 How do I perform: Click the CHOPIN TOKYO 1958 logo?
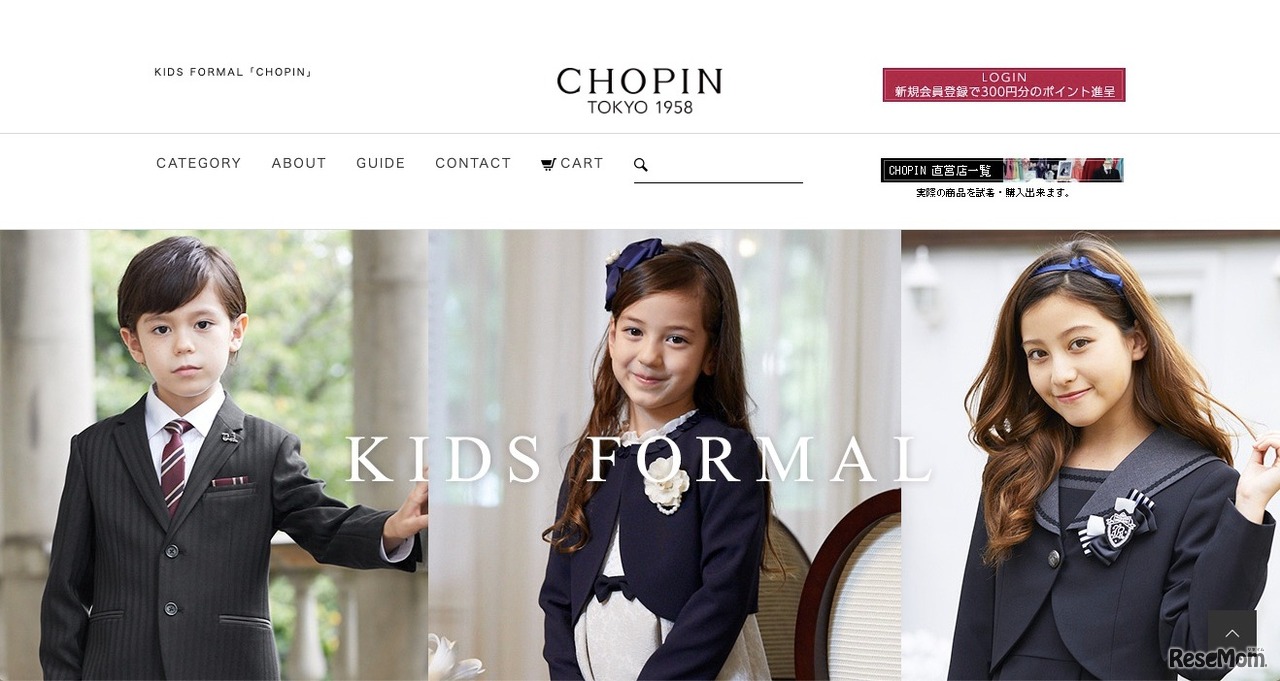pyautogui.click(x=639, y=91)
